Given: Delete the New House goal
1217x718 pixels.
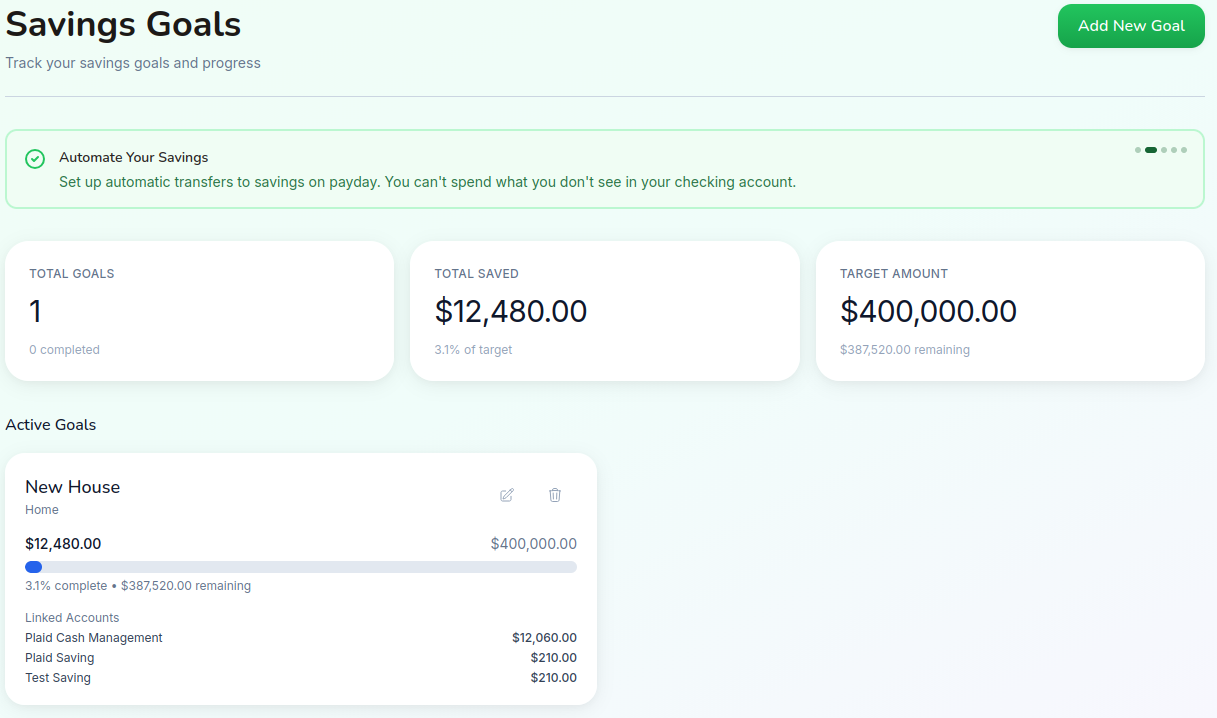Looking at the screenshot, I should [x=555, y=495].
